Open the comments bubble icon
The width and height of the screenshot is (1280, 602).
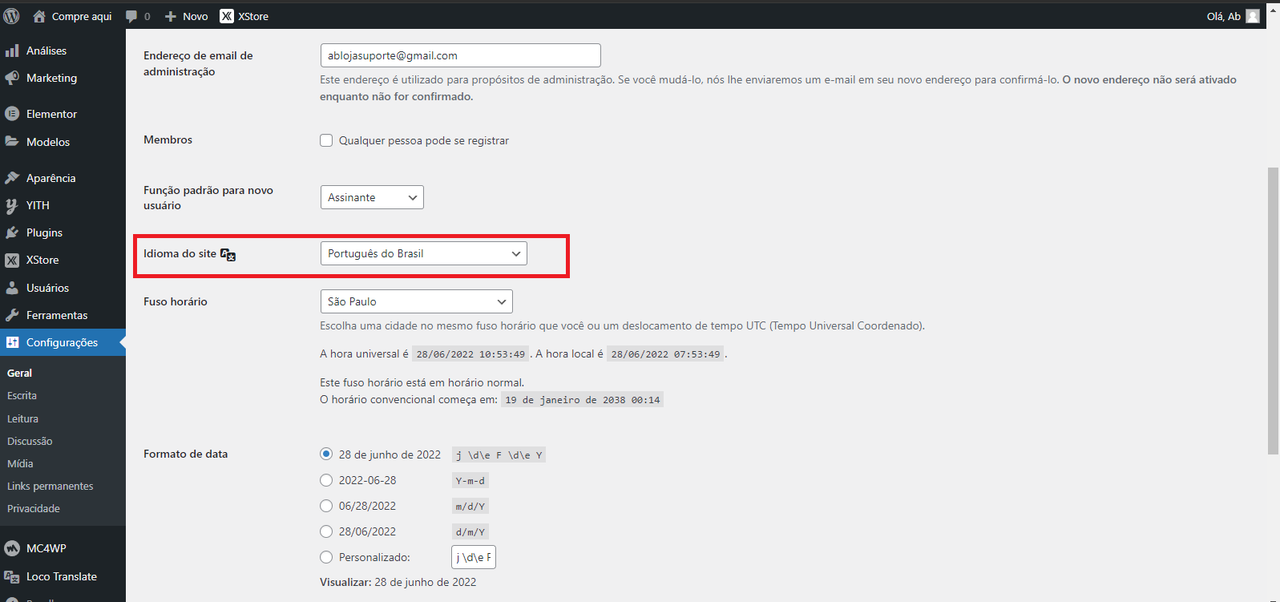coord(132,16)
